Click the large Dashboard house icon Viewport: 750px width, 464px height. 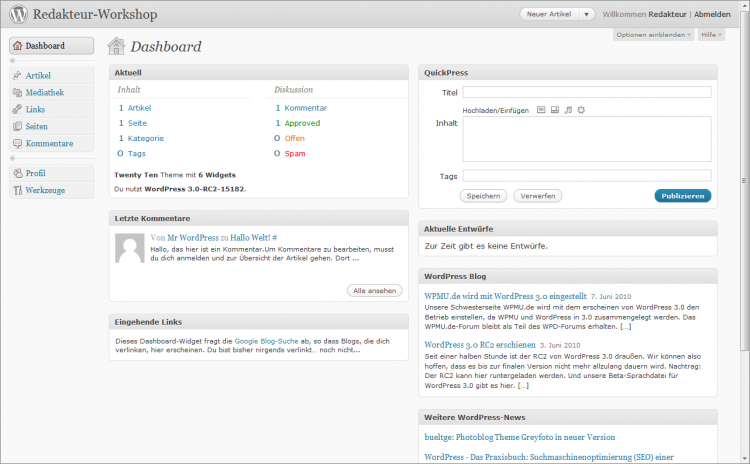(116, 46)
